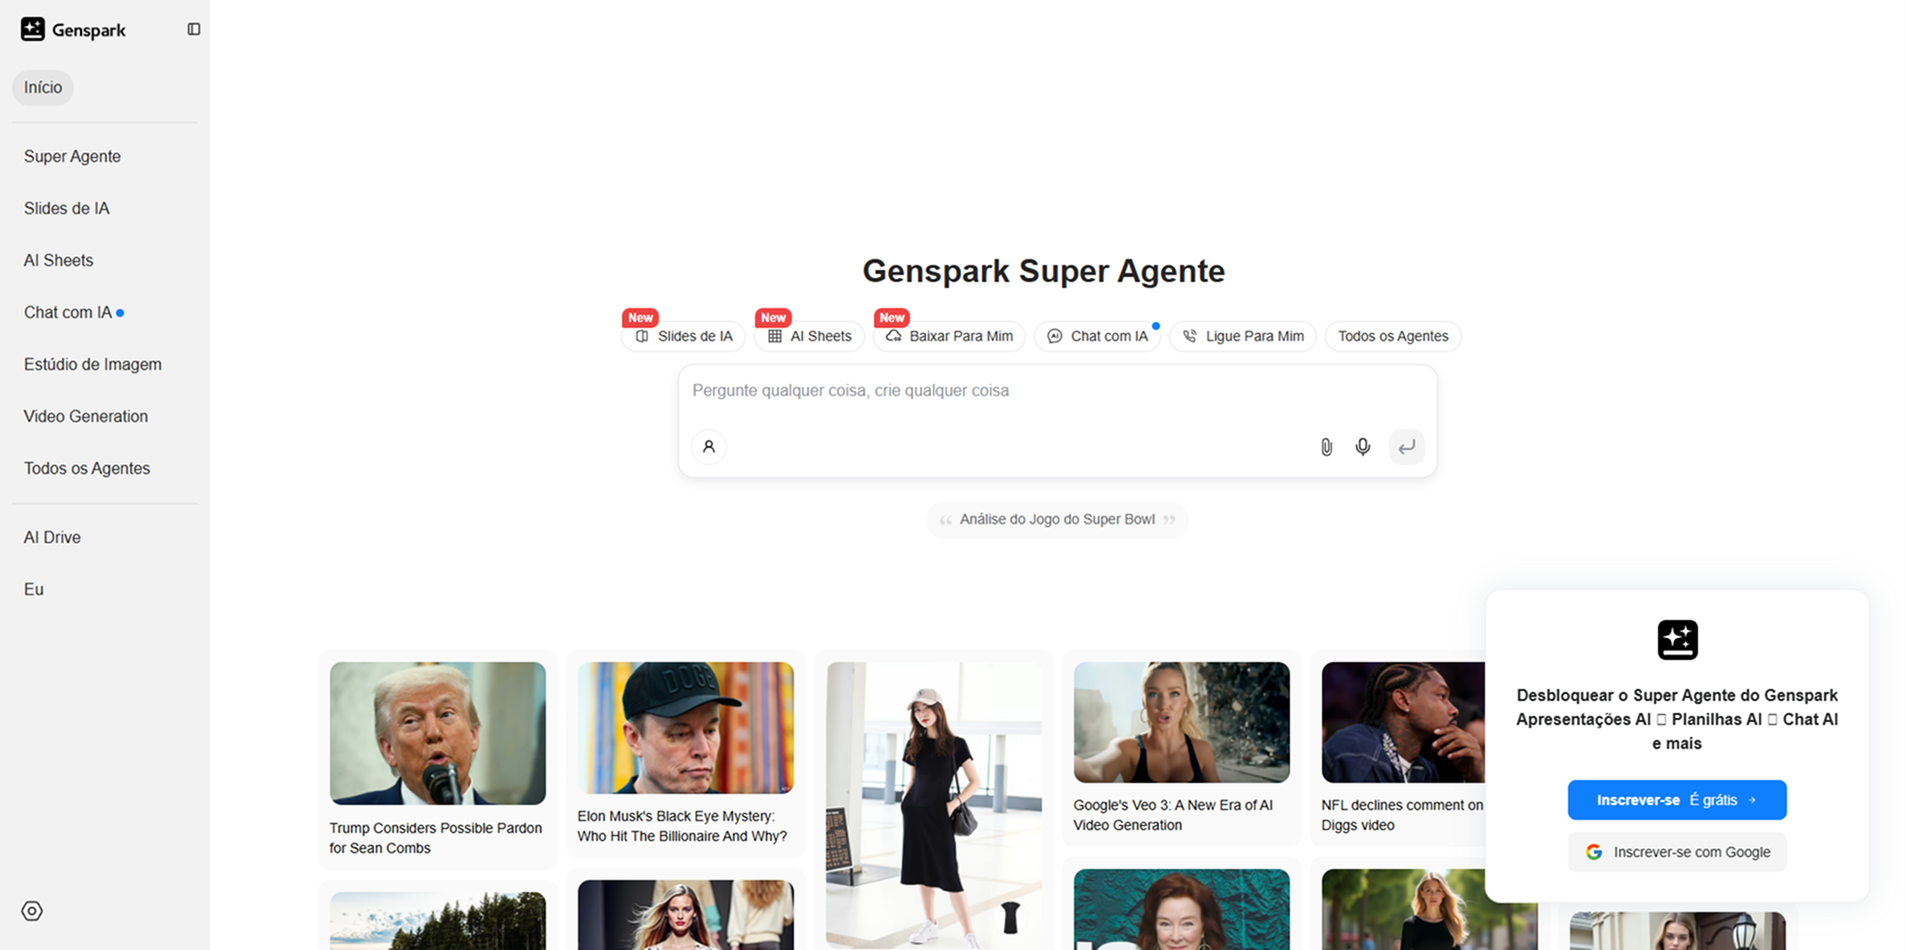The image size is (1906, 950).
Task: Click suggestion Análise do Jogo do Super Bowl
Action: (1057, 519)
